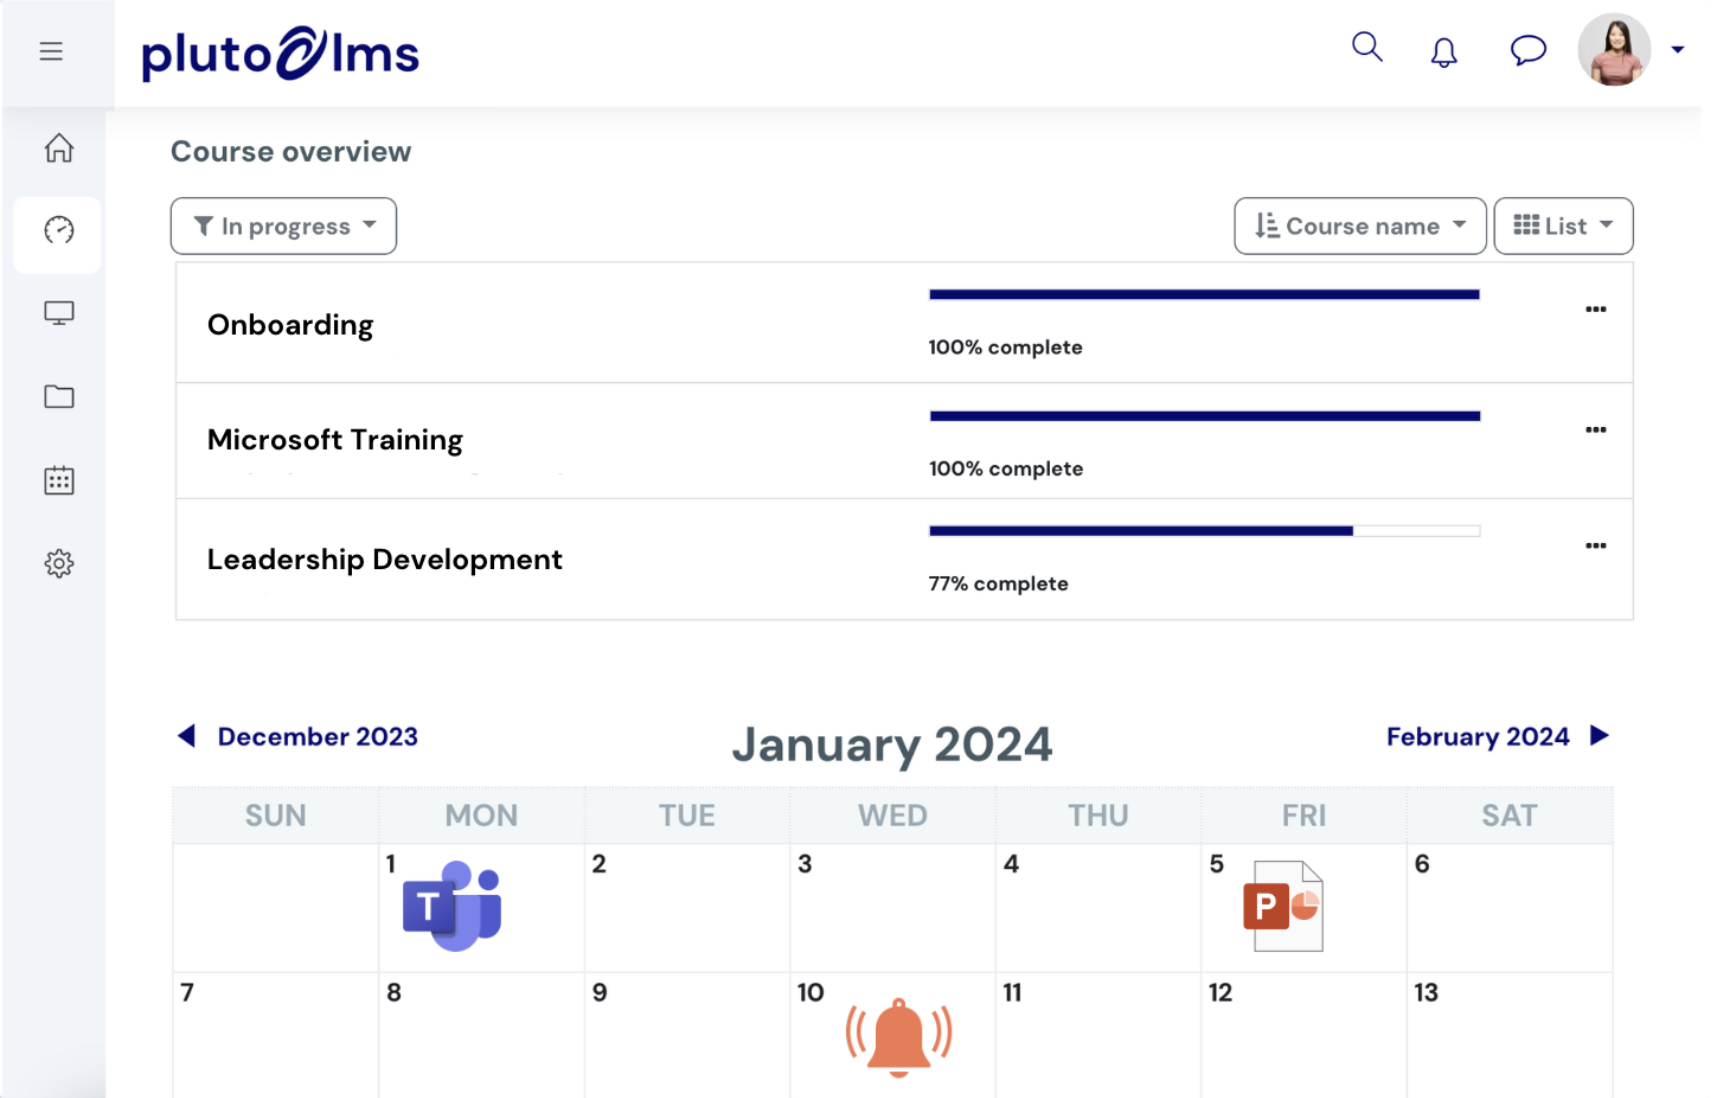Open the settings gear in sidebar
Viewport: 1731px width, 1098px height.
(x=59, y=563)
